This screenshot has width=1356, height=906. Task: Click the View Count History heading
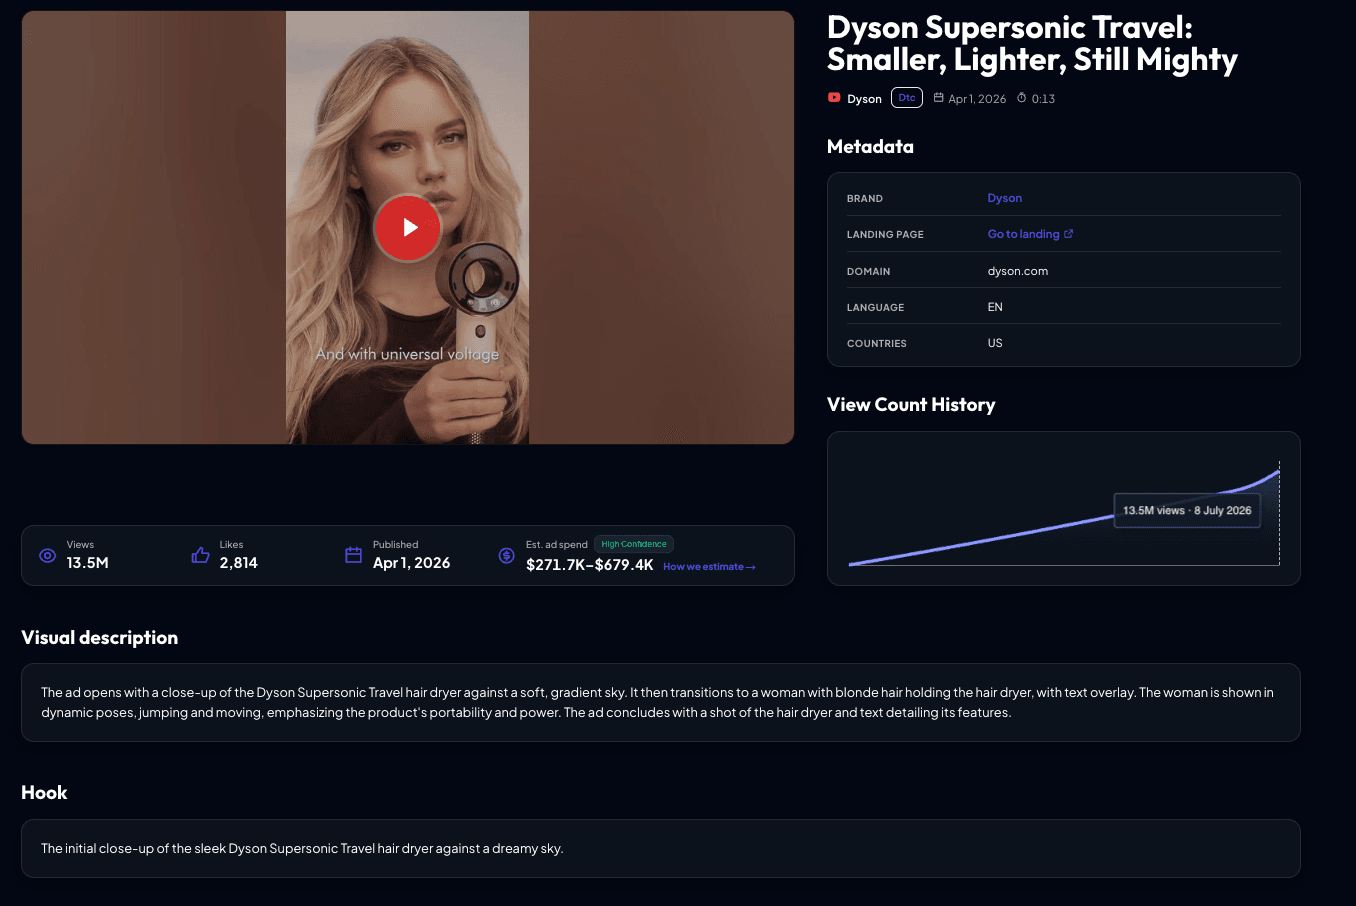tap(911, 405)
